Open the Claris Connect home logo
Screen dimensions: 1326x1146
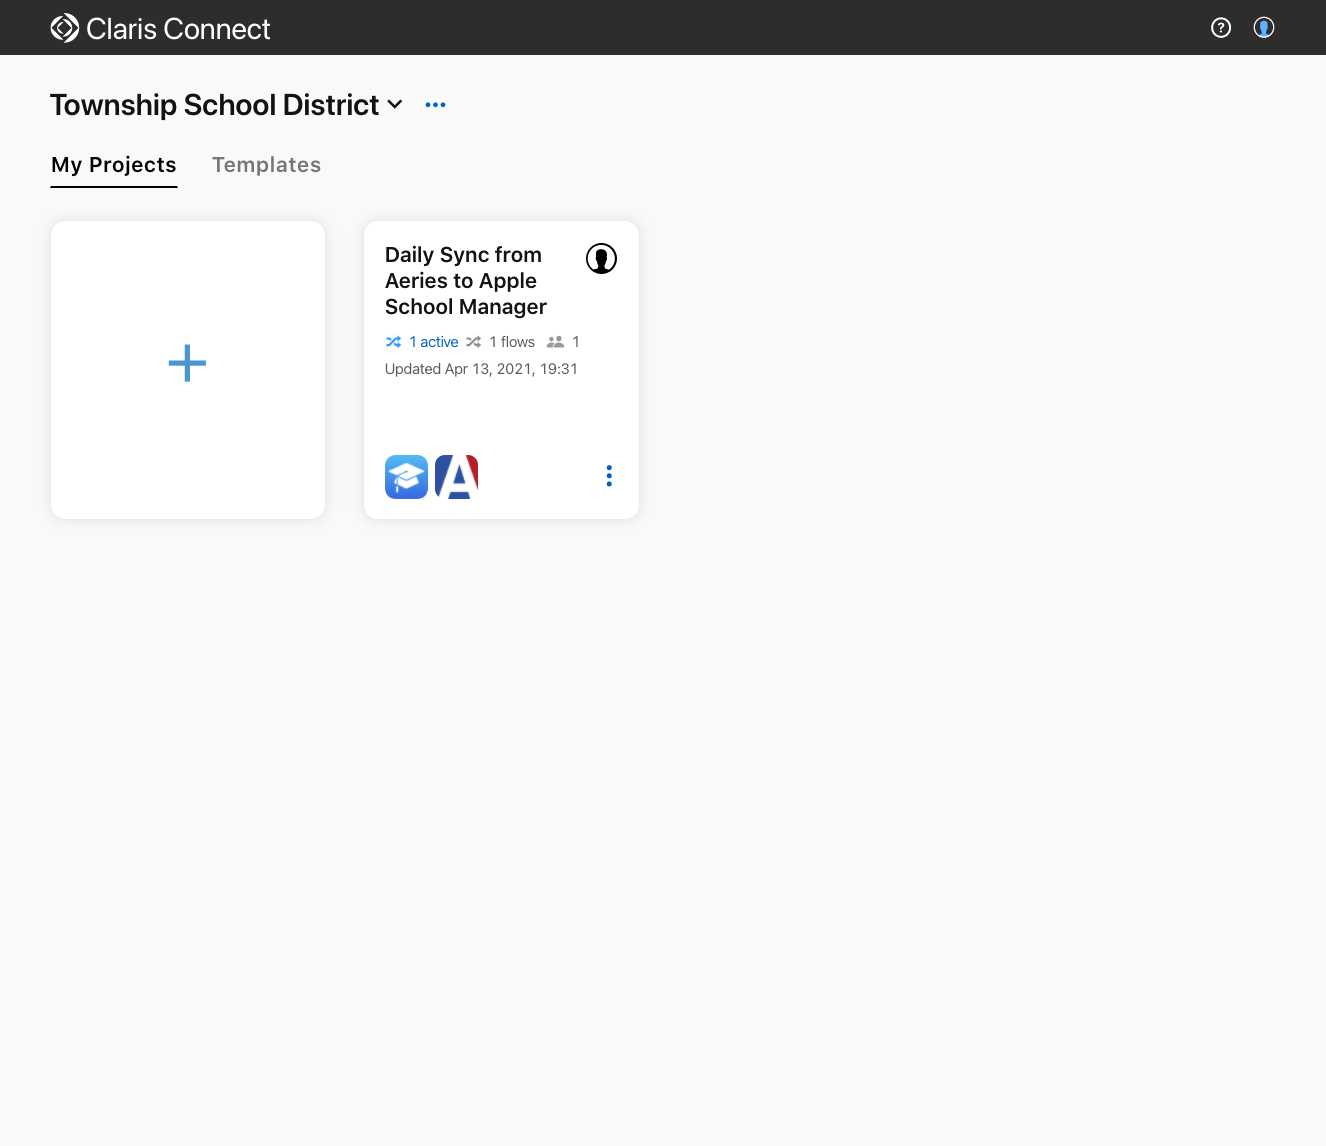tap(63, 27)
